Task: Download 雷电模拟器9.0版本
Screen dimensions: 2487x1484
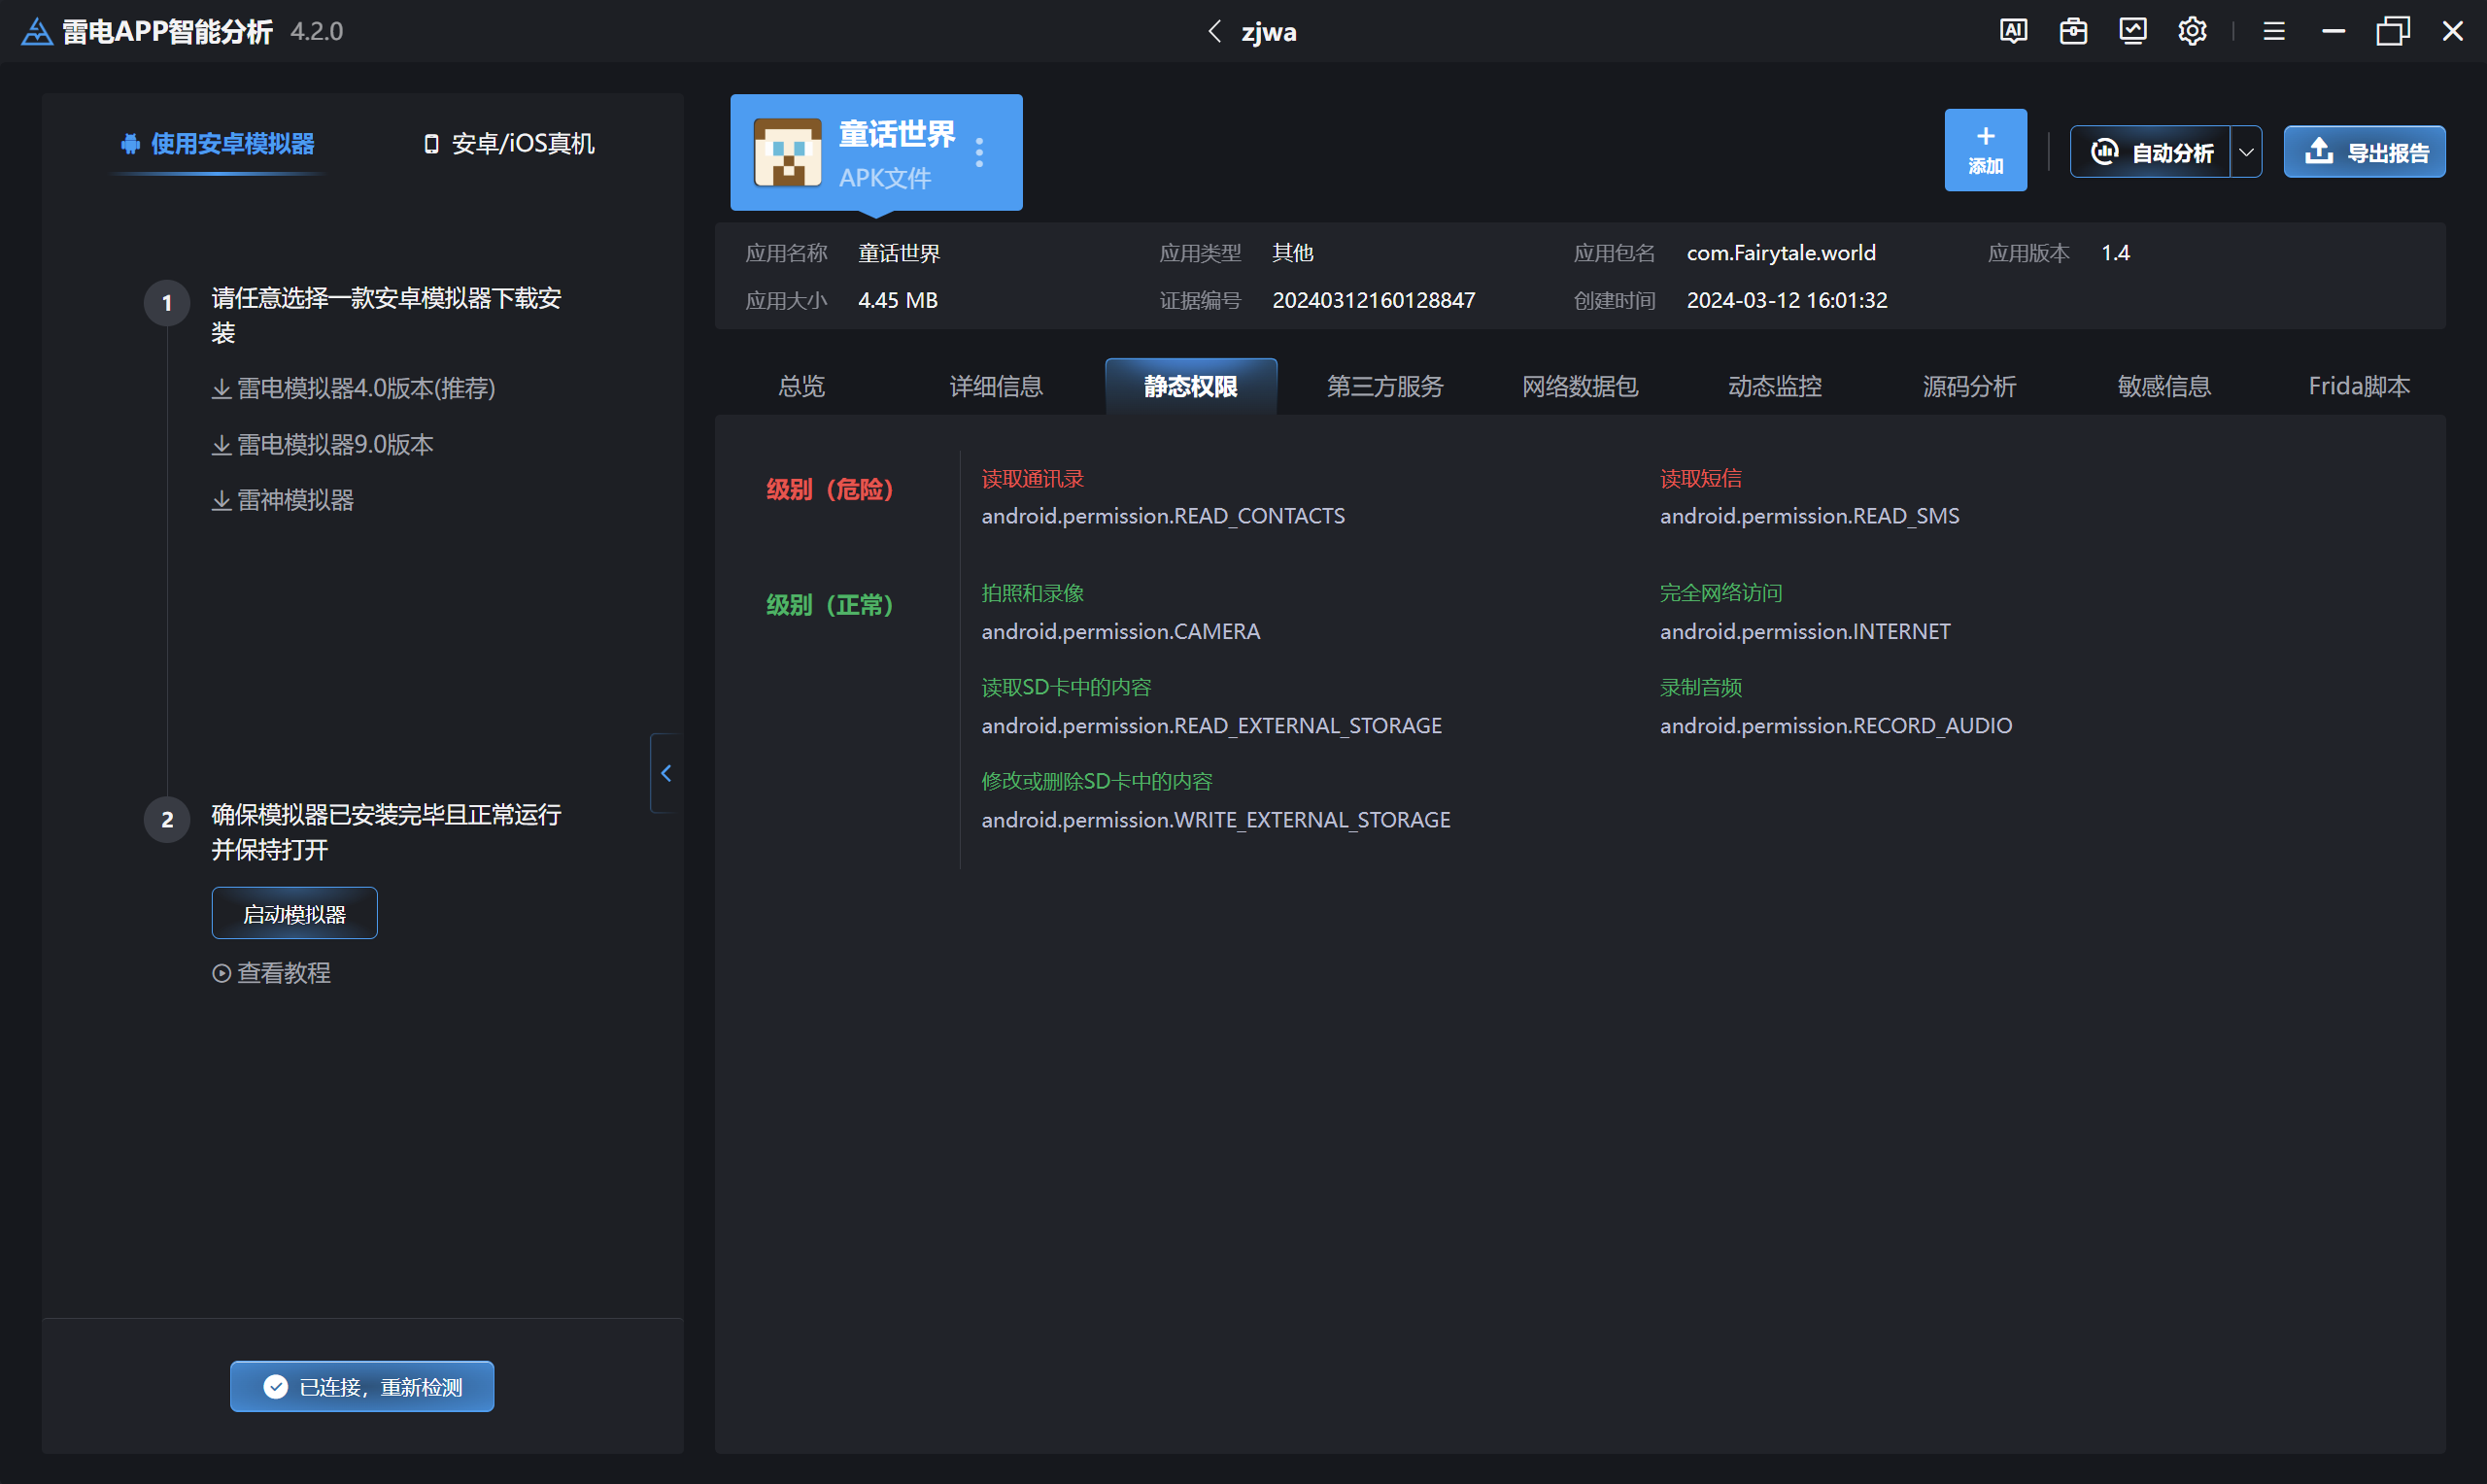Action: click(x=323, y=444)
